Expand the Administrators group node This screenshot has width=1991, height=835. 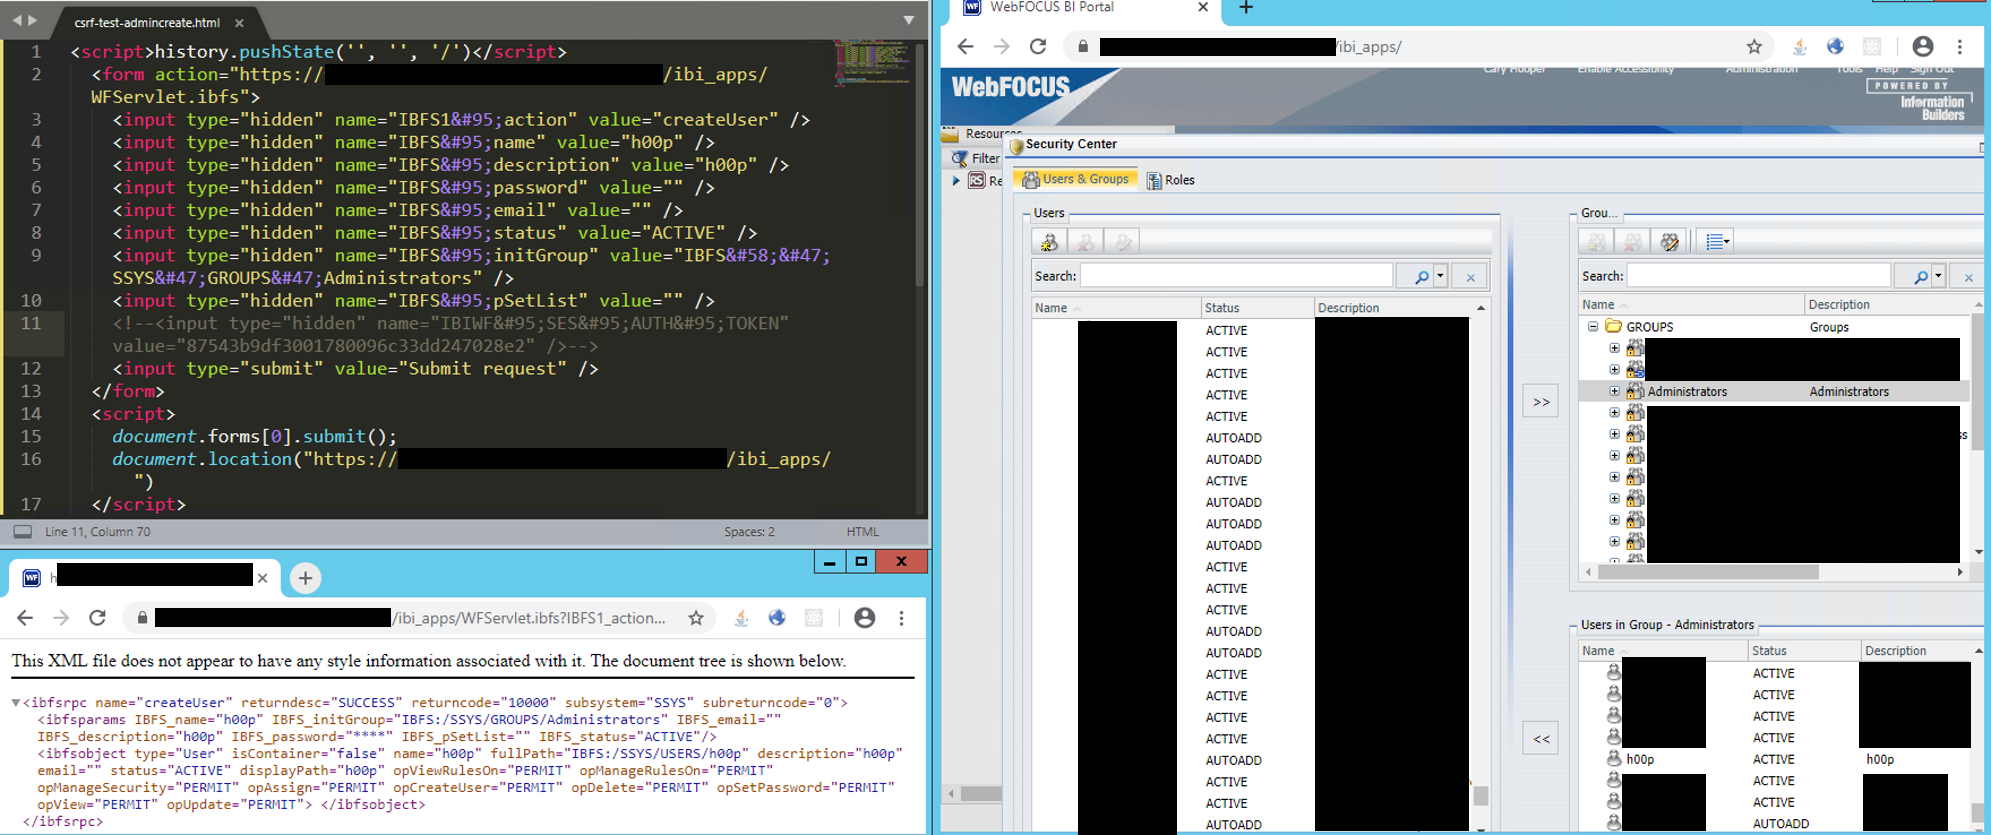coord(1614,391)
